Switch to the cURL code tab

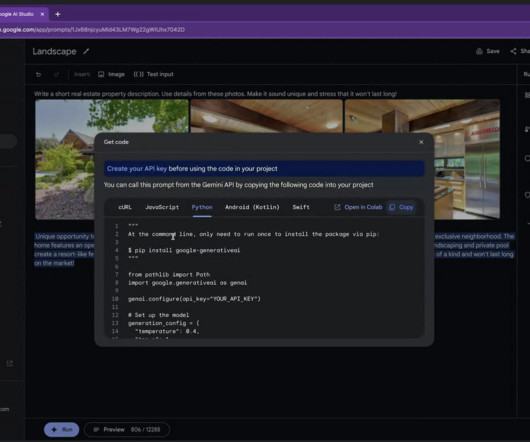click(x=125, y=207)
